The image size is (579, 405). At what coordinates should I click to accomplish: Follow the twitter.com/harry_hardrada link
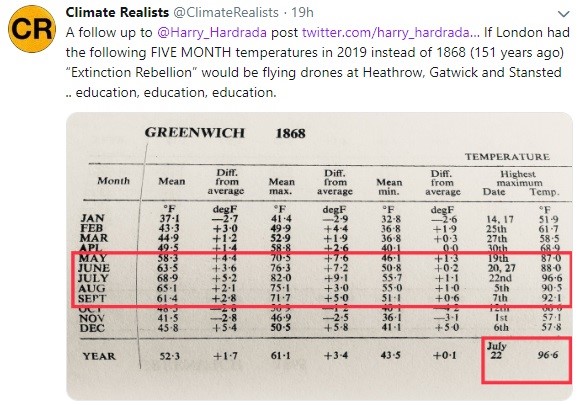point(391,33)
